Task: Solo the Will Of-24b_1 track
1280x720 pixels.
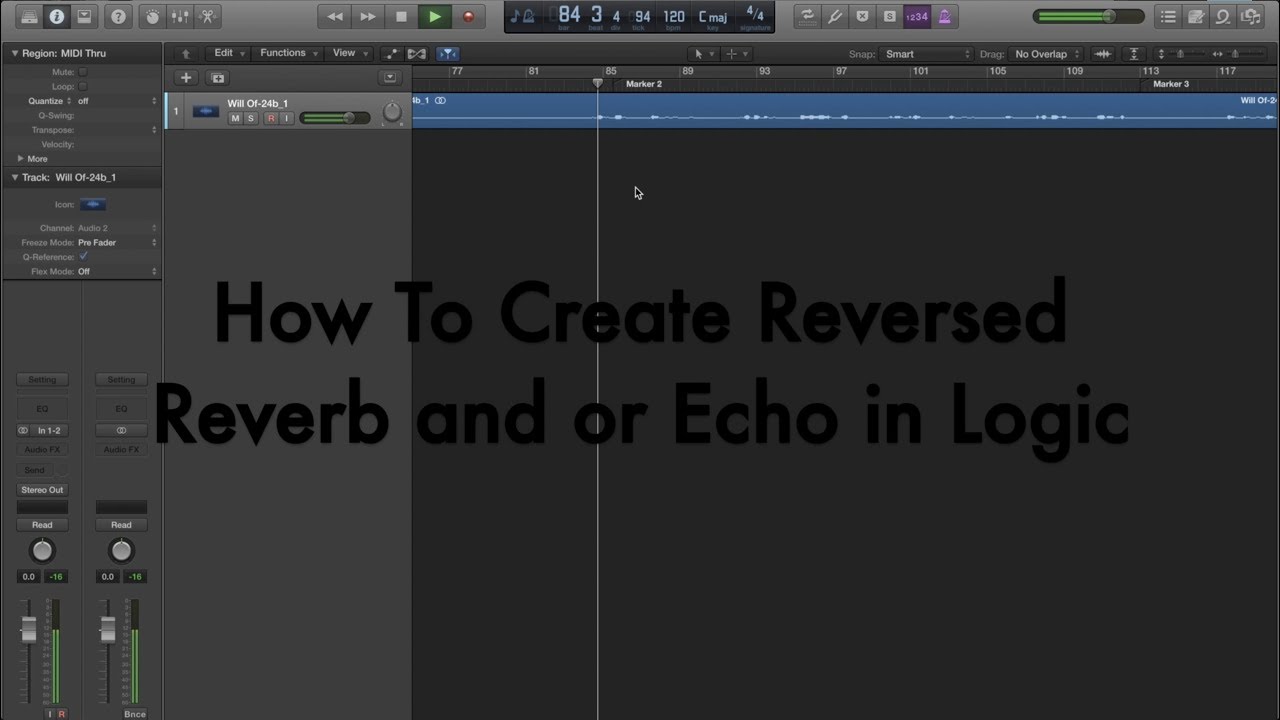Action: [x=251, y=118]
